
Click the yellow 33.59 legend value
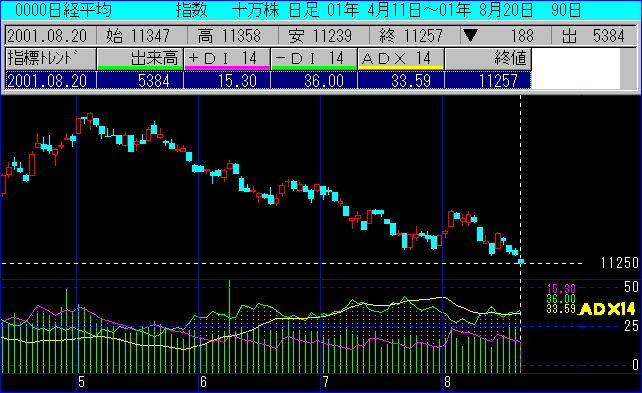click(x=561, y=309)
